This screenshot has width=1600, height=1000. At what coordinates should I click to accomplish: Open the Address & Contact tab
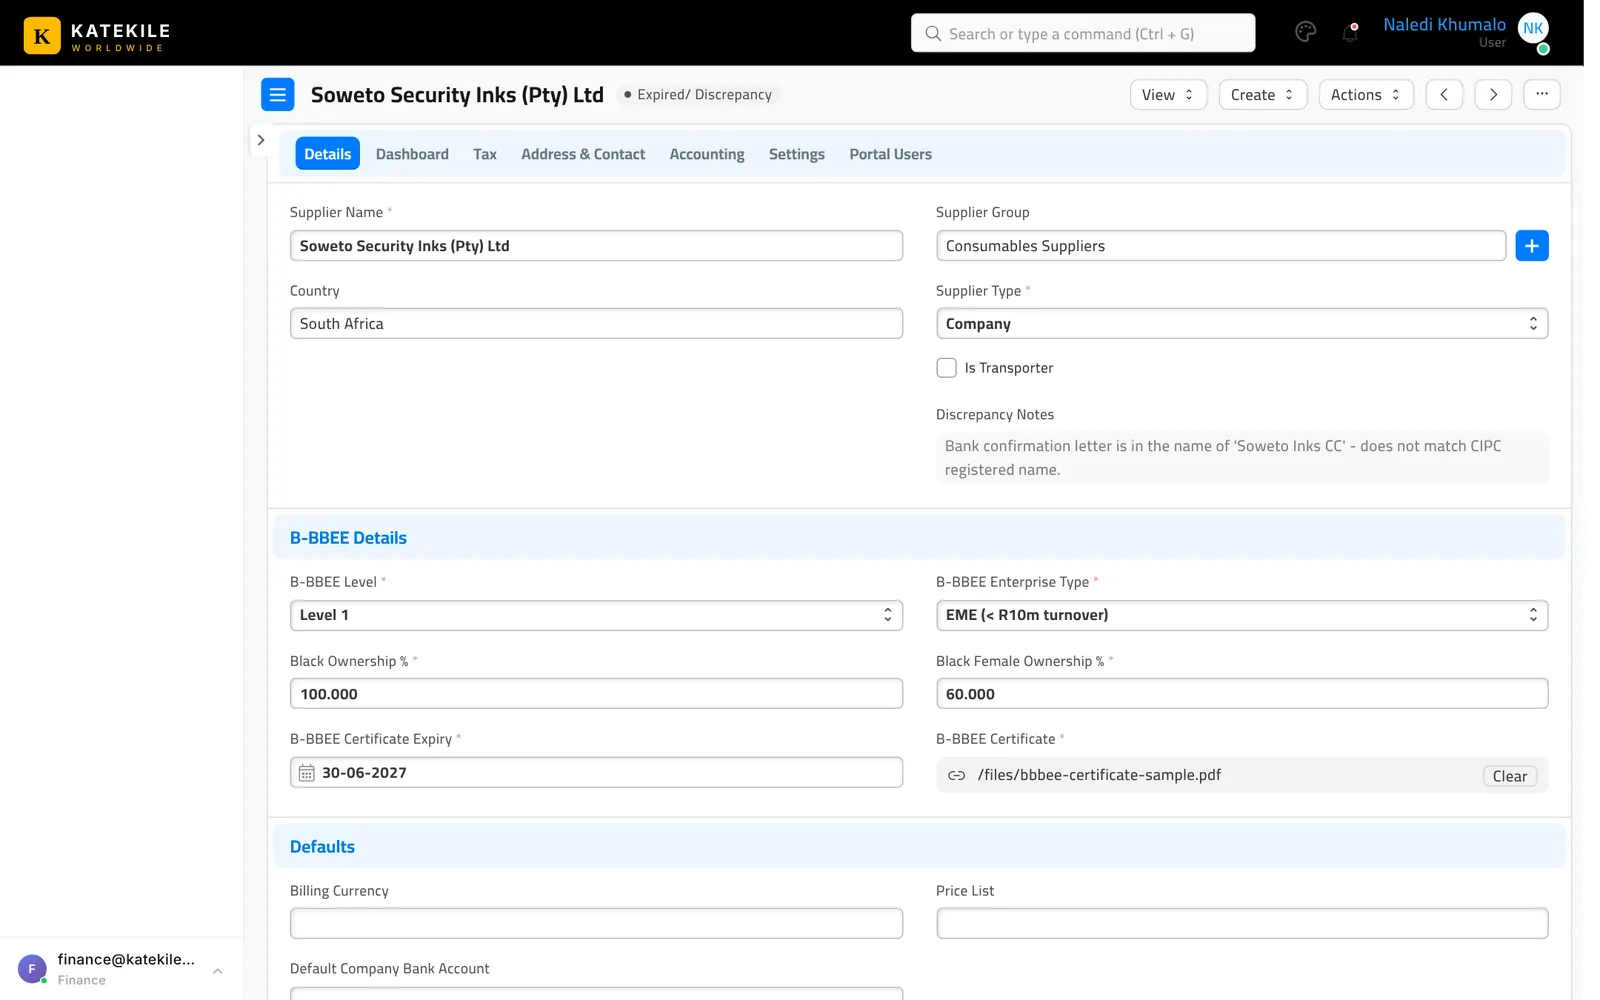[x=583, y=154]
